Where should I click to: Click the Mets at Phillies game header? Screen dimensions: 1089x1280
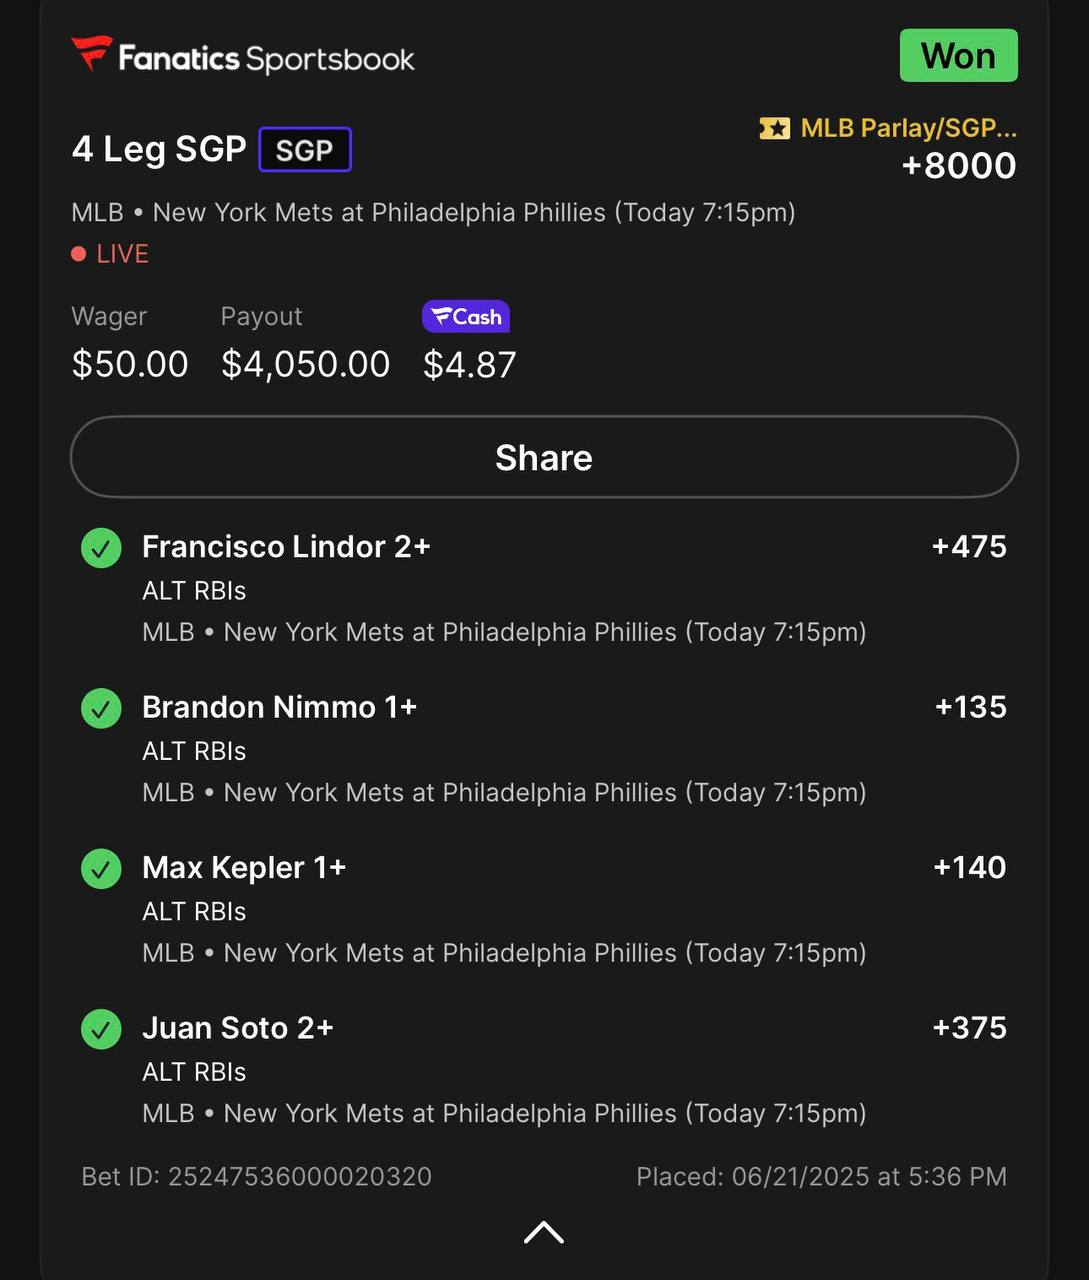tap(433, 213)
